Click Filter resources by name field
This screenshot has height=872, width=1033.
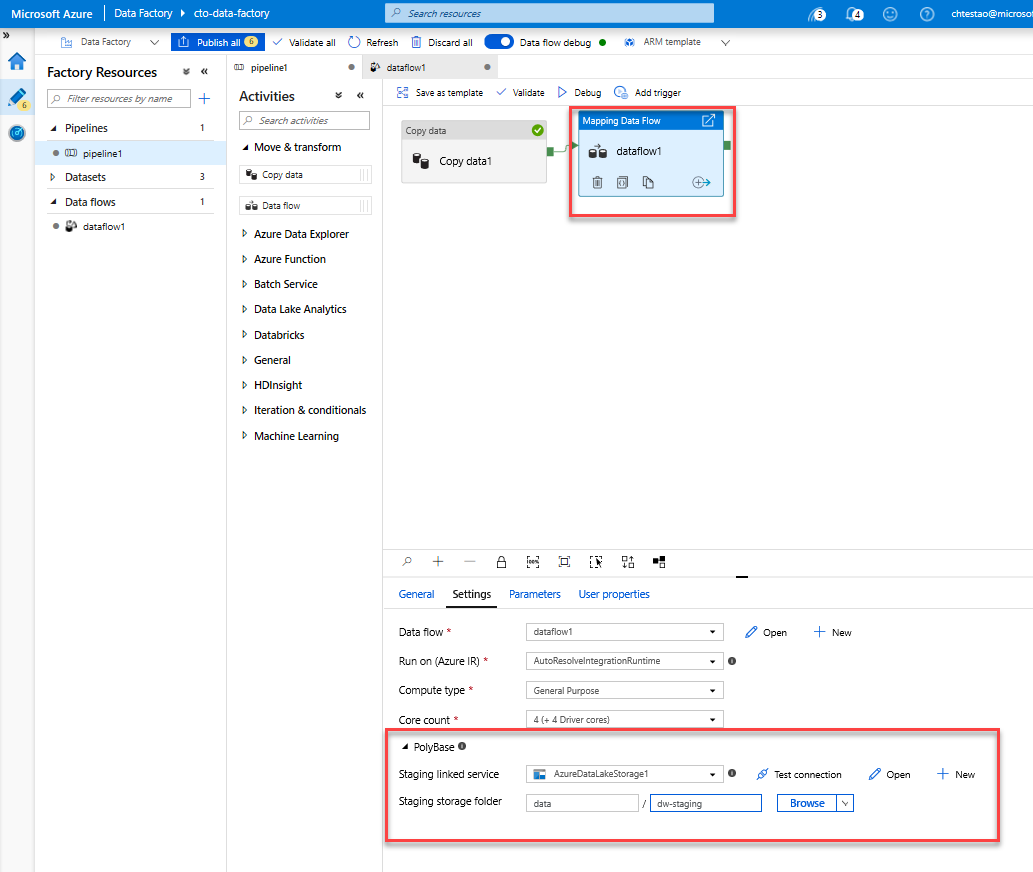(x=119, y=99)
